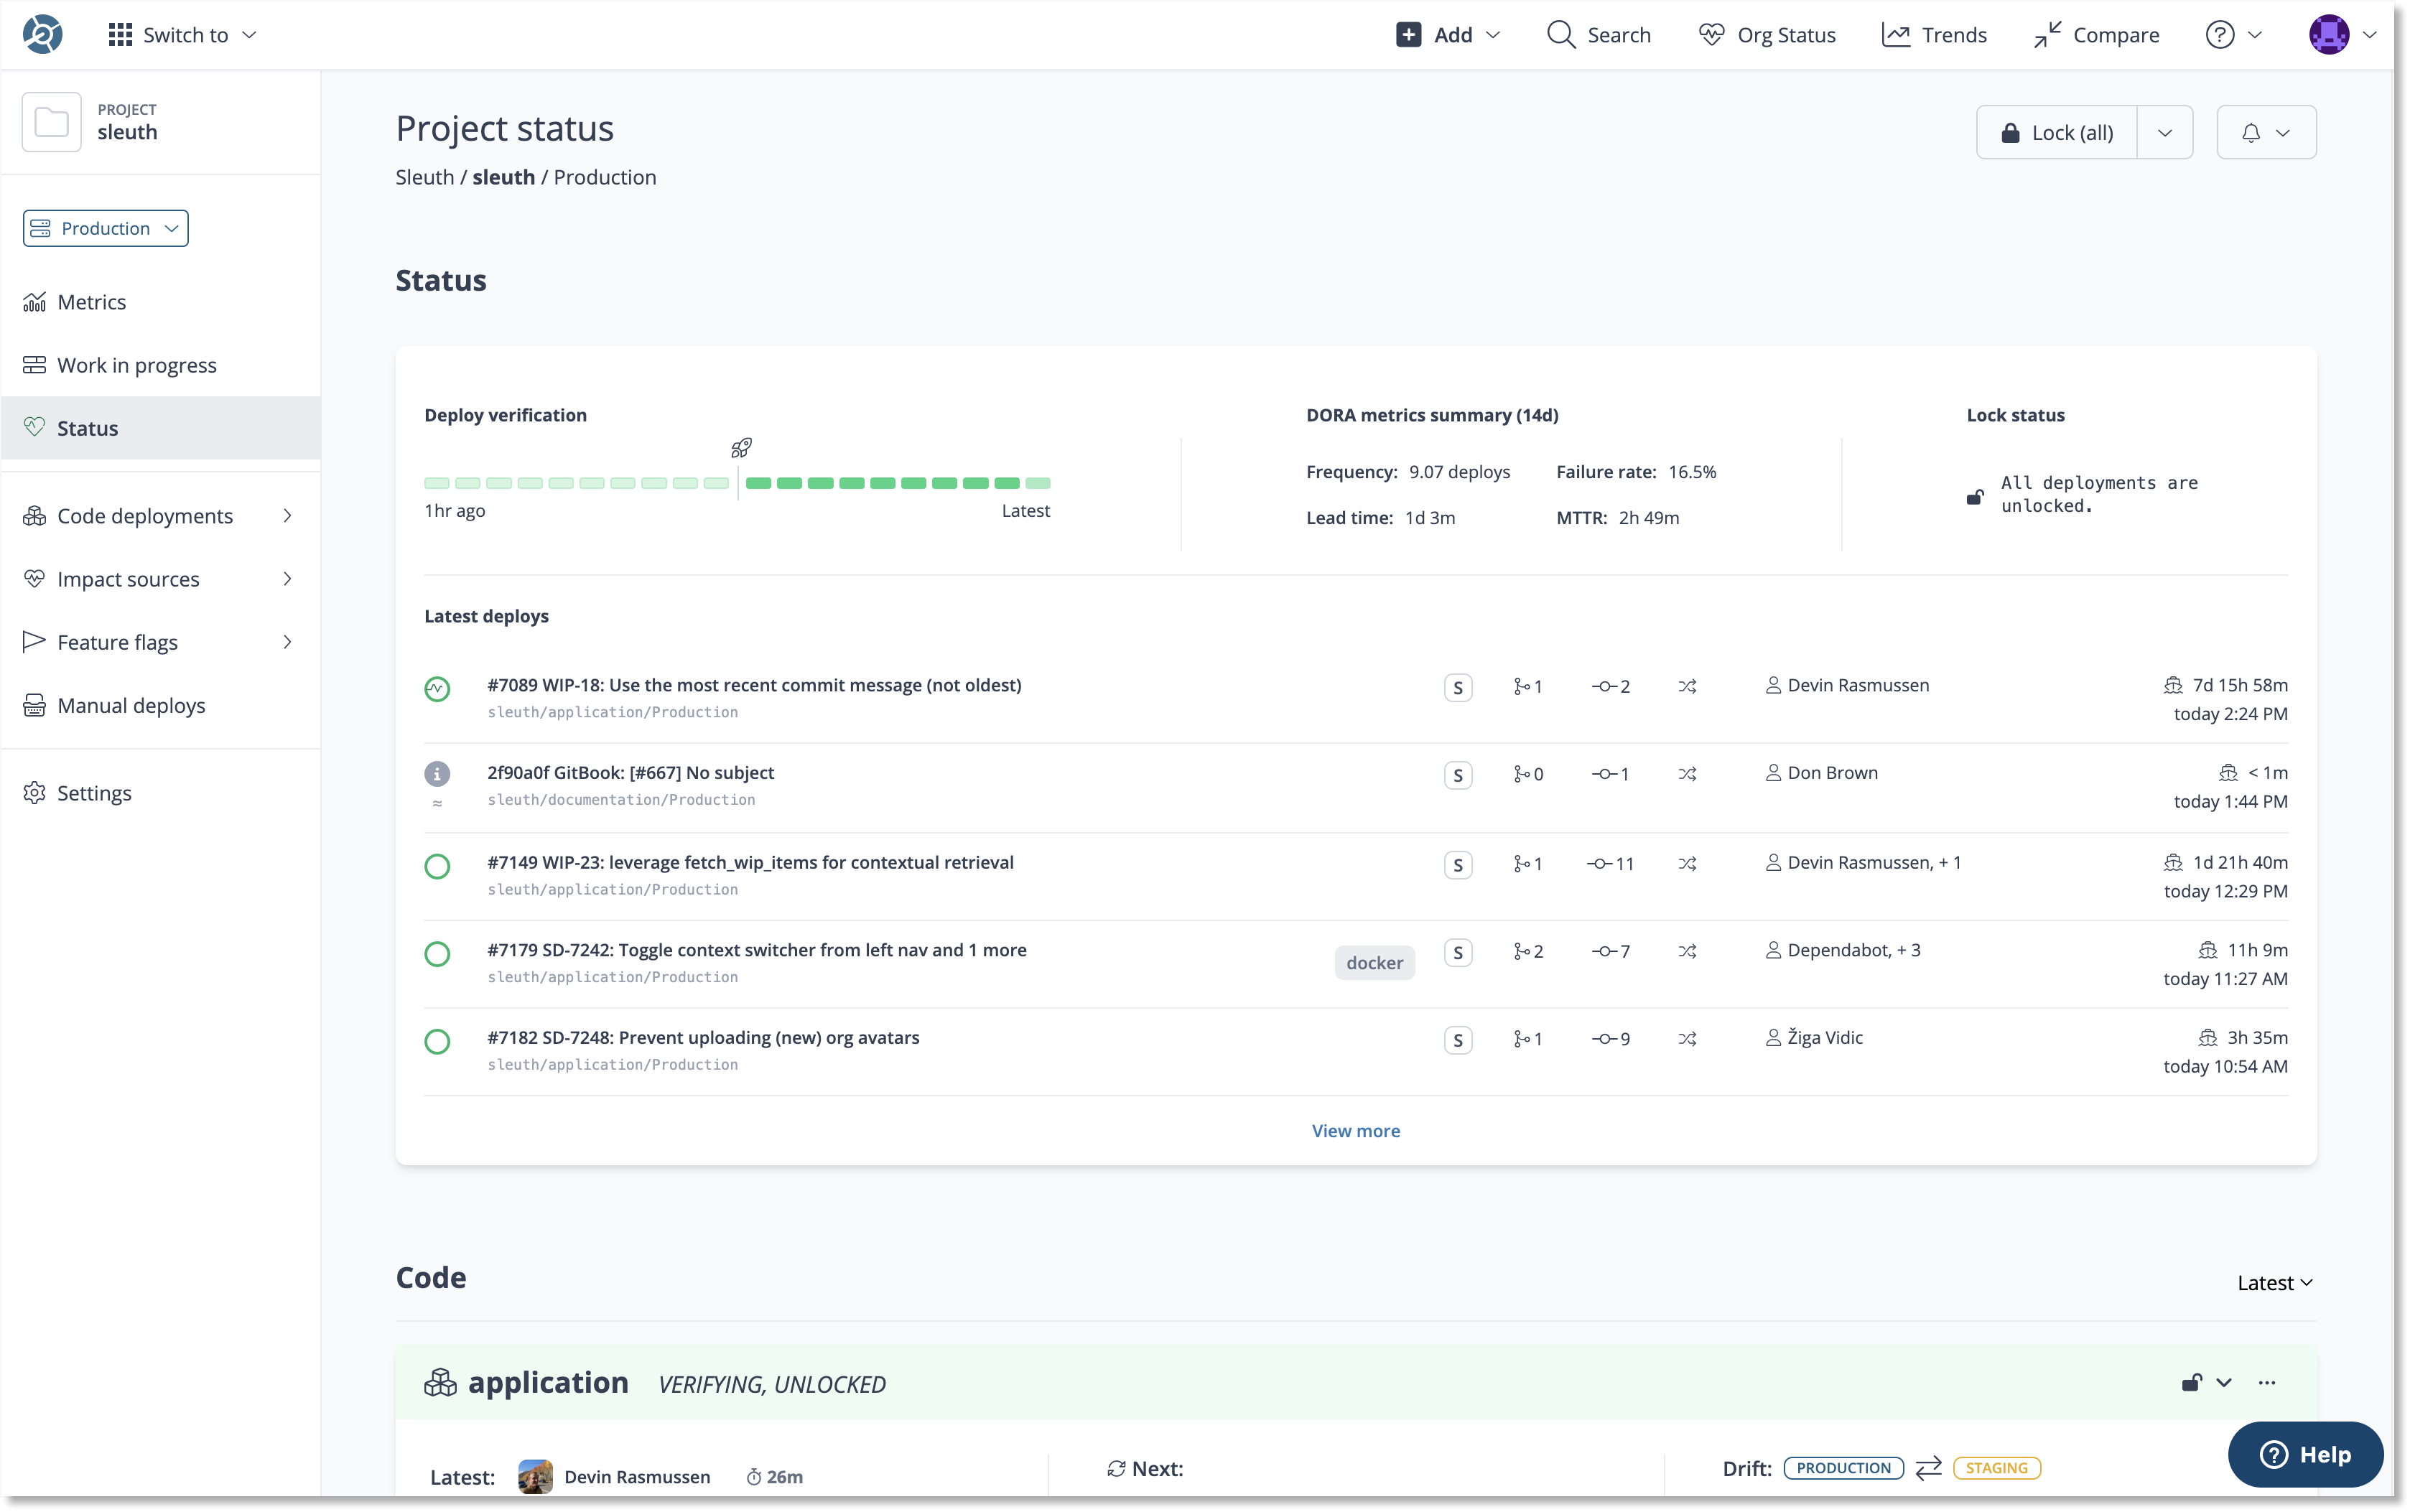Viewport: 2410px width, 1512px height.
Task: Click the Sleuth logo icon
Action: tap(42, 34)
